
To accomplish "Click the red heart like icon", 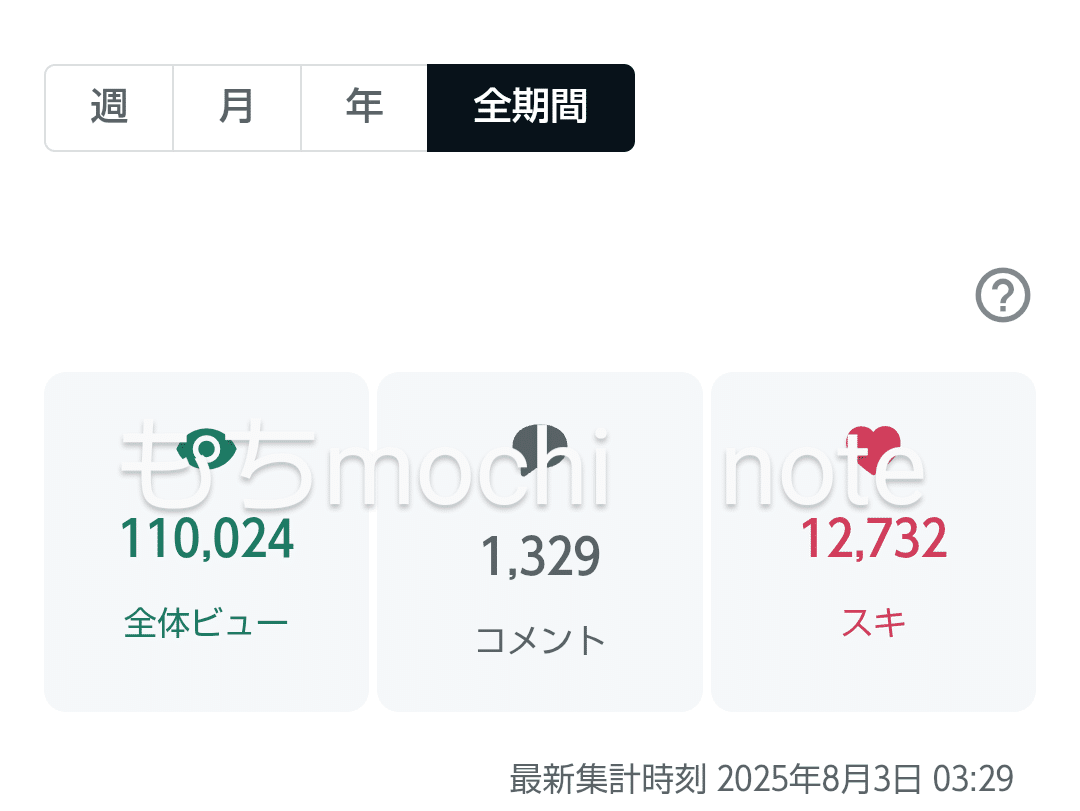I will tap(873, 449).
